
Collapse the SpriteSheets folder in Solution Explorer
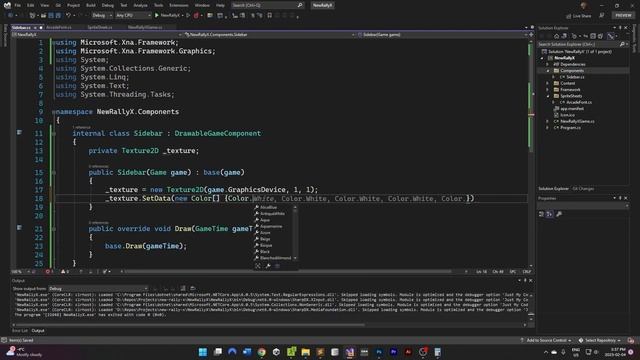point(548,96)
